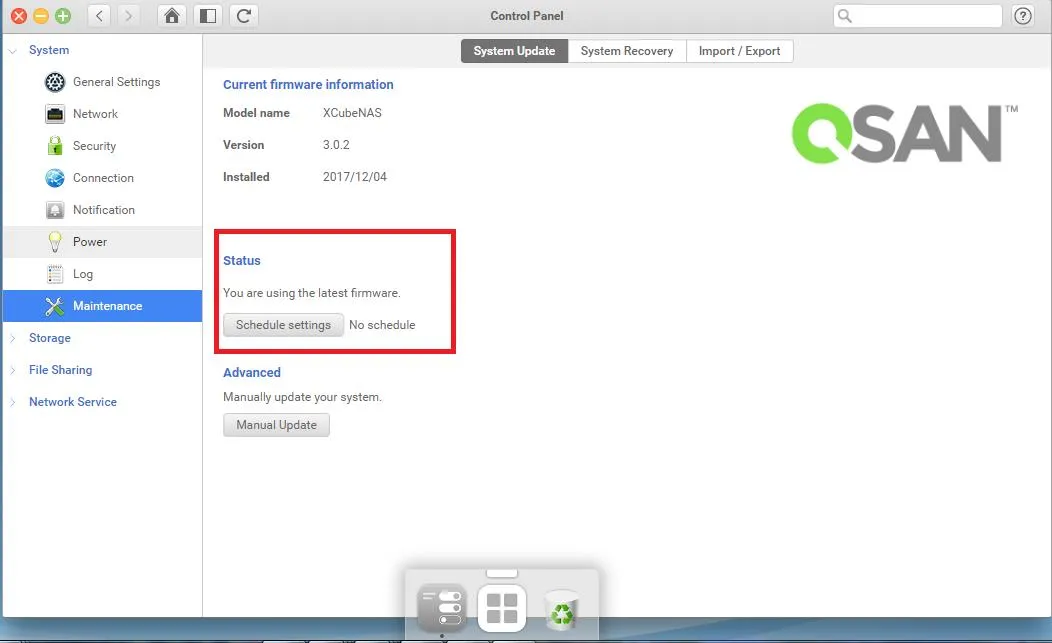Collapse the System section
The image size is (1052, 643).
pos(13,50)
